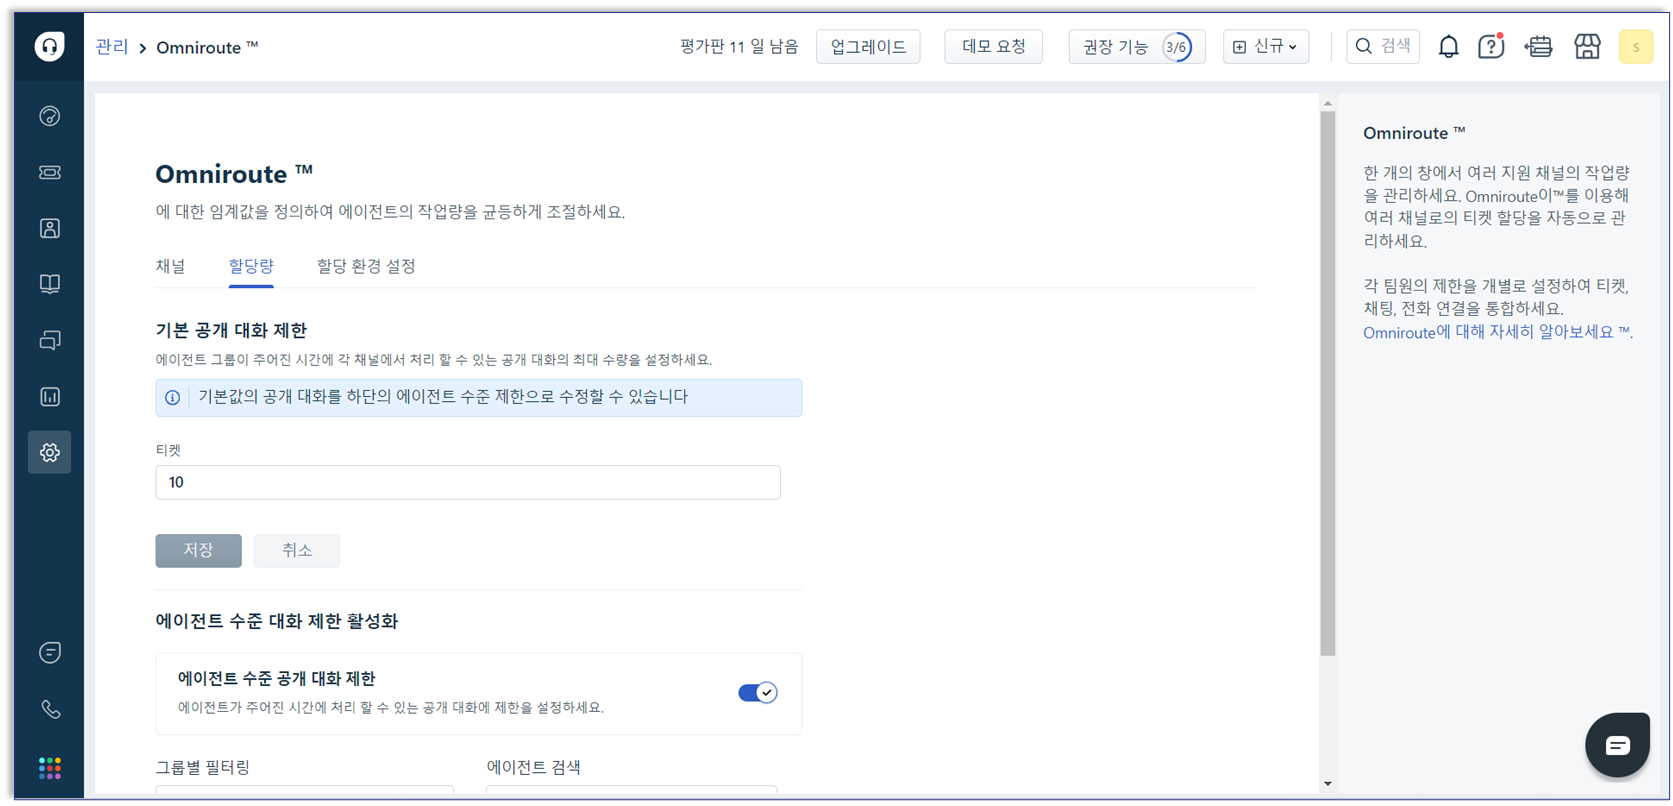Open the dashboard gauge icon in sidebar
Image resolution: width=1673 pixels, height=806 pixels.
tap(49, 116)
